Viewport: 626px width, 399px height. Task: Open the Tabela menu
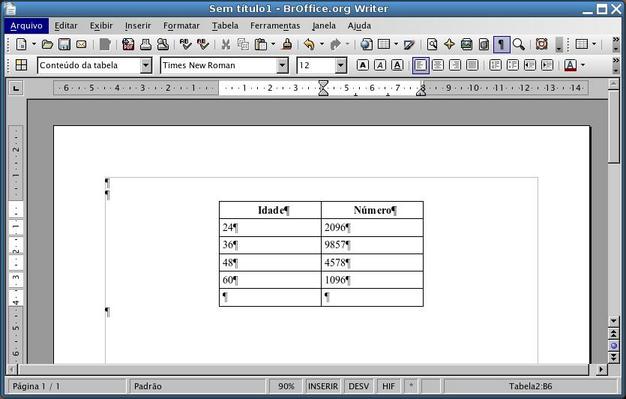225,26
